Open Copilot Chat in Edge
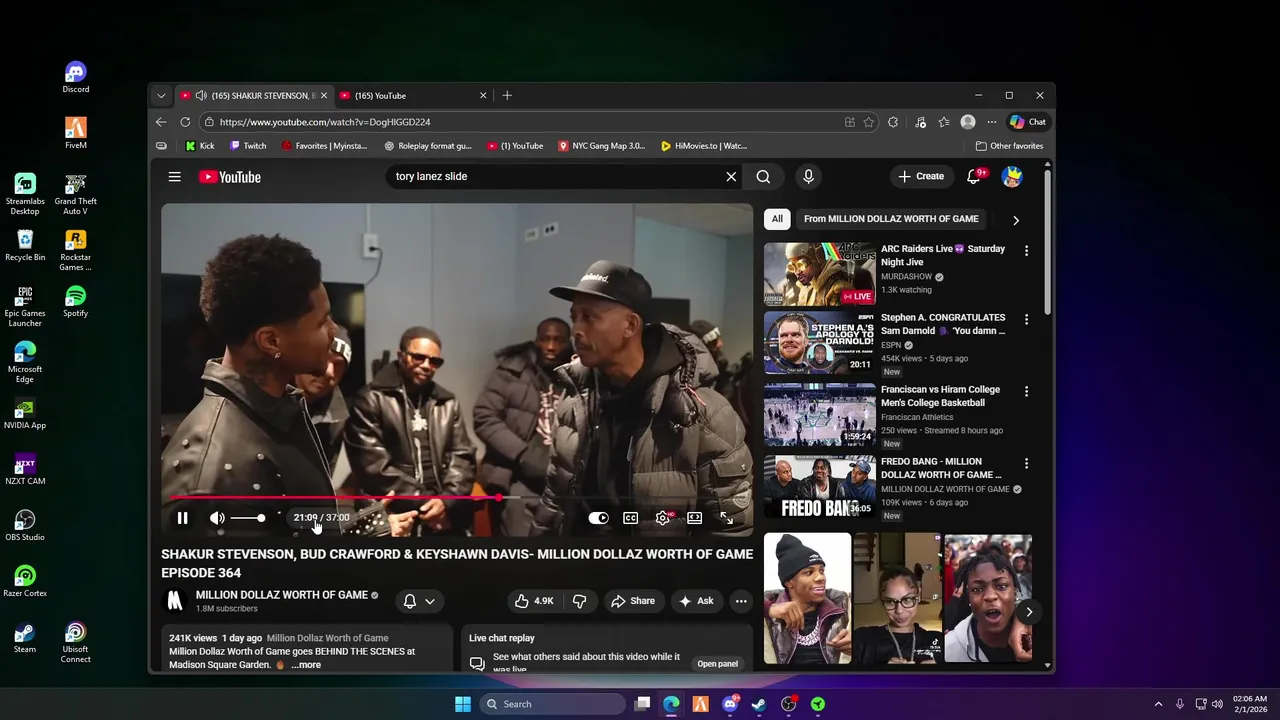The width and height of the screenshot is (1280, 720). (x=1028, y=122)
